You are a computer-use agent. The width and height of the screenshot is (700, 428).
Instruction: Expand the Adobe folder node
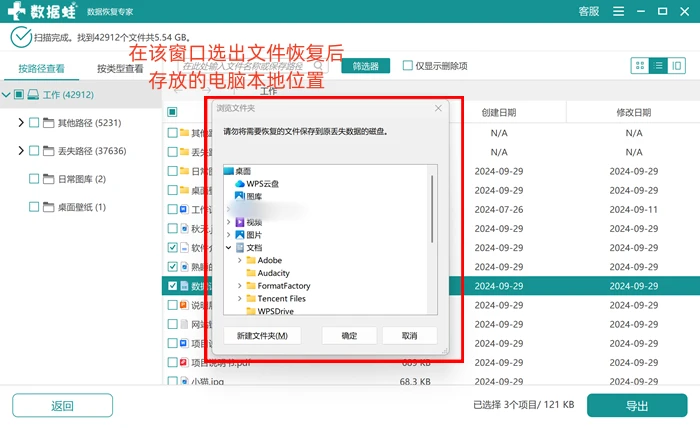click(240, 260)
